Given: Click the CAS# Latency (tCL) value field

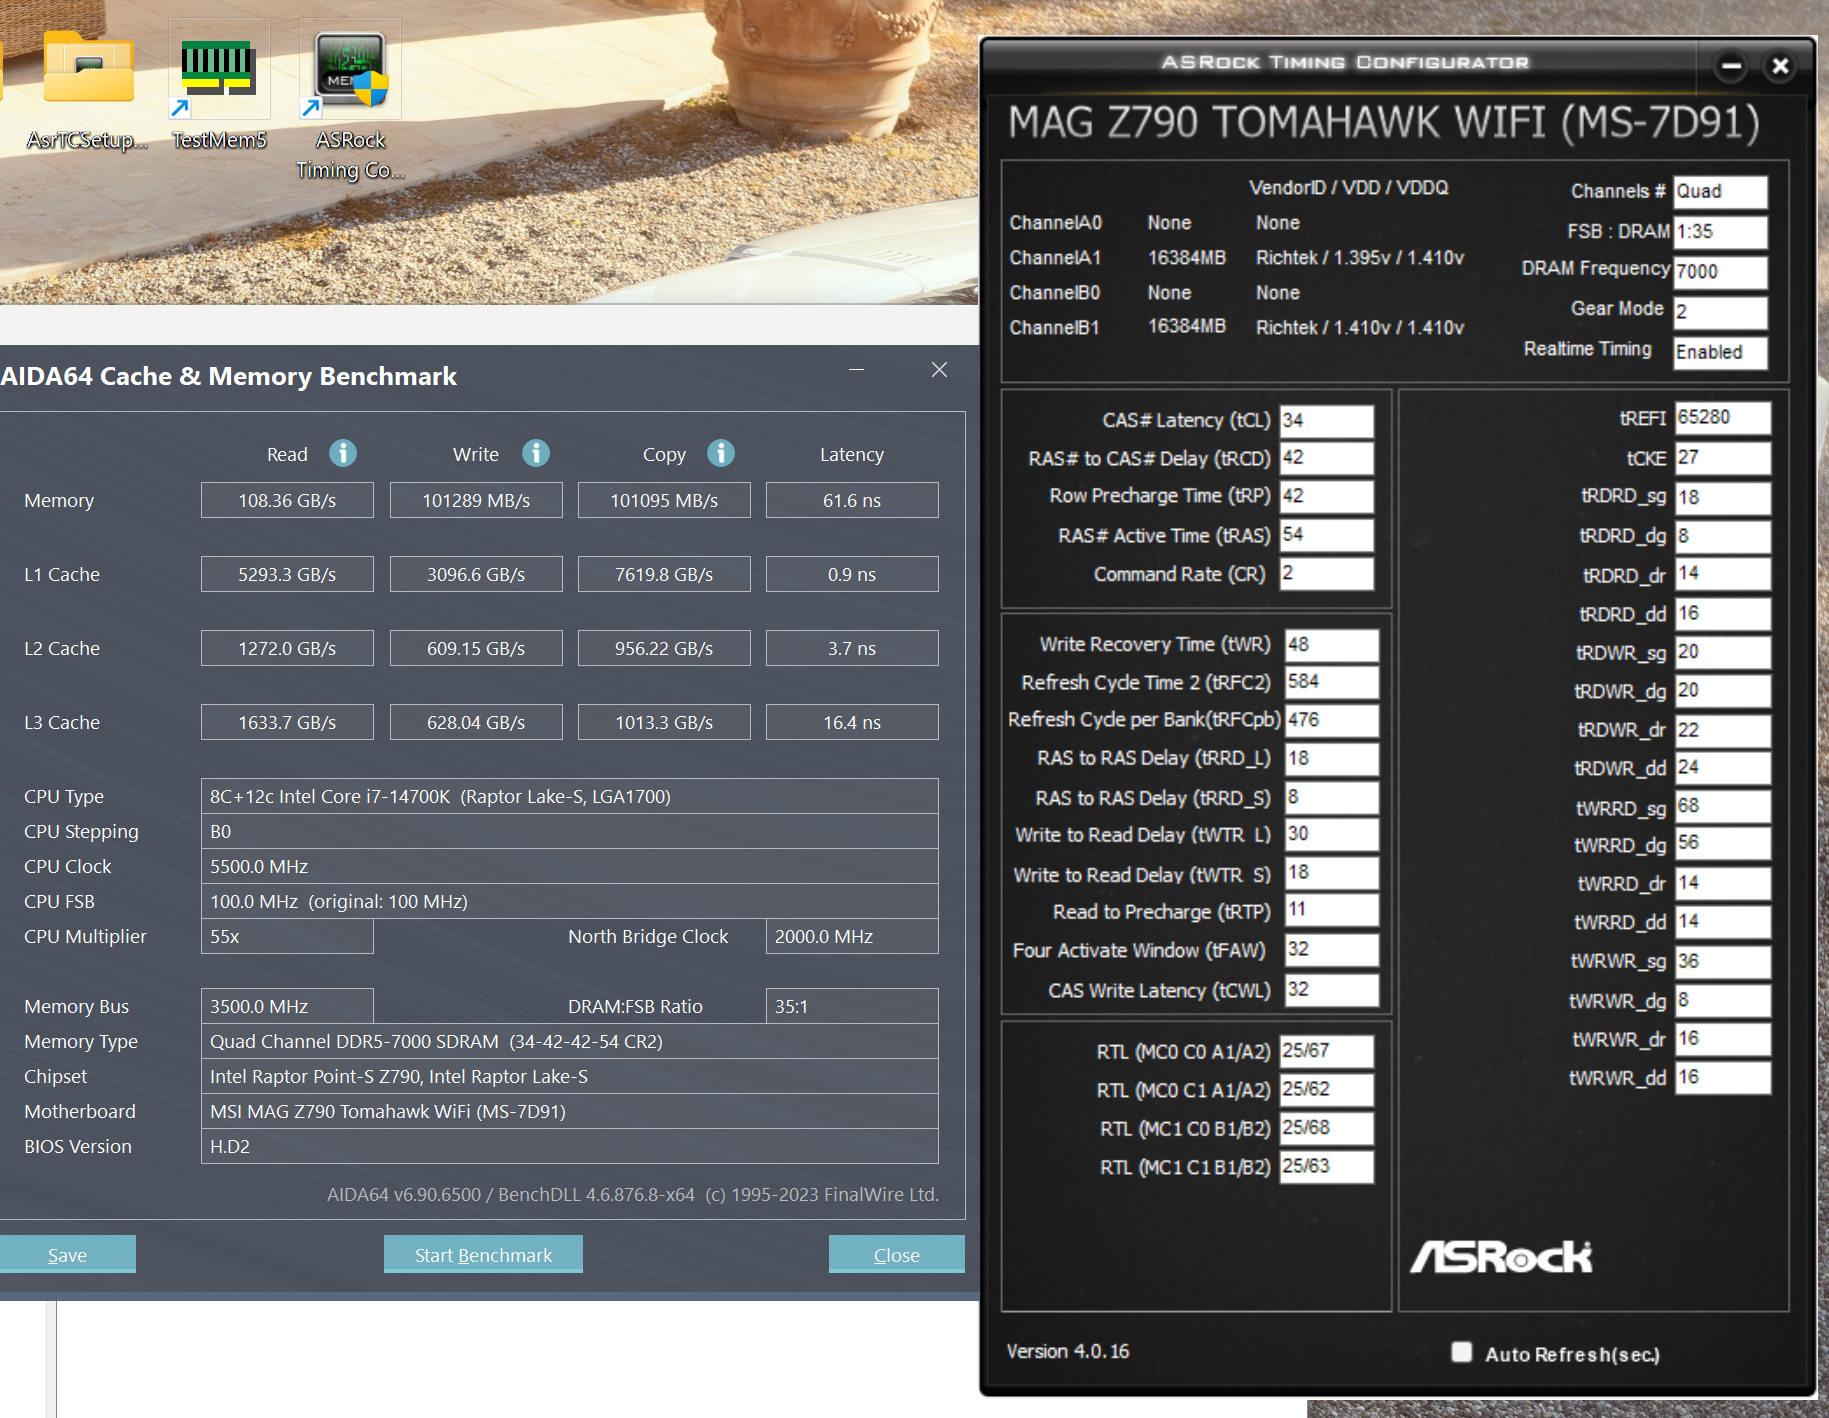Looking at the screenshot, I should (1327, 420).
